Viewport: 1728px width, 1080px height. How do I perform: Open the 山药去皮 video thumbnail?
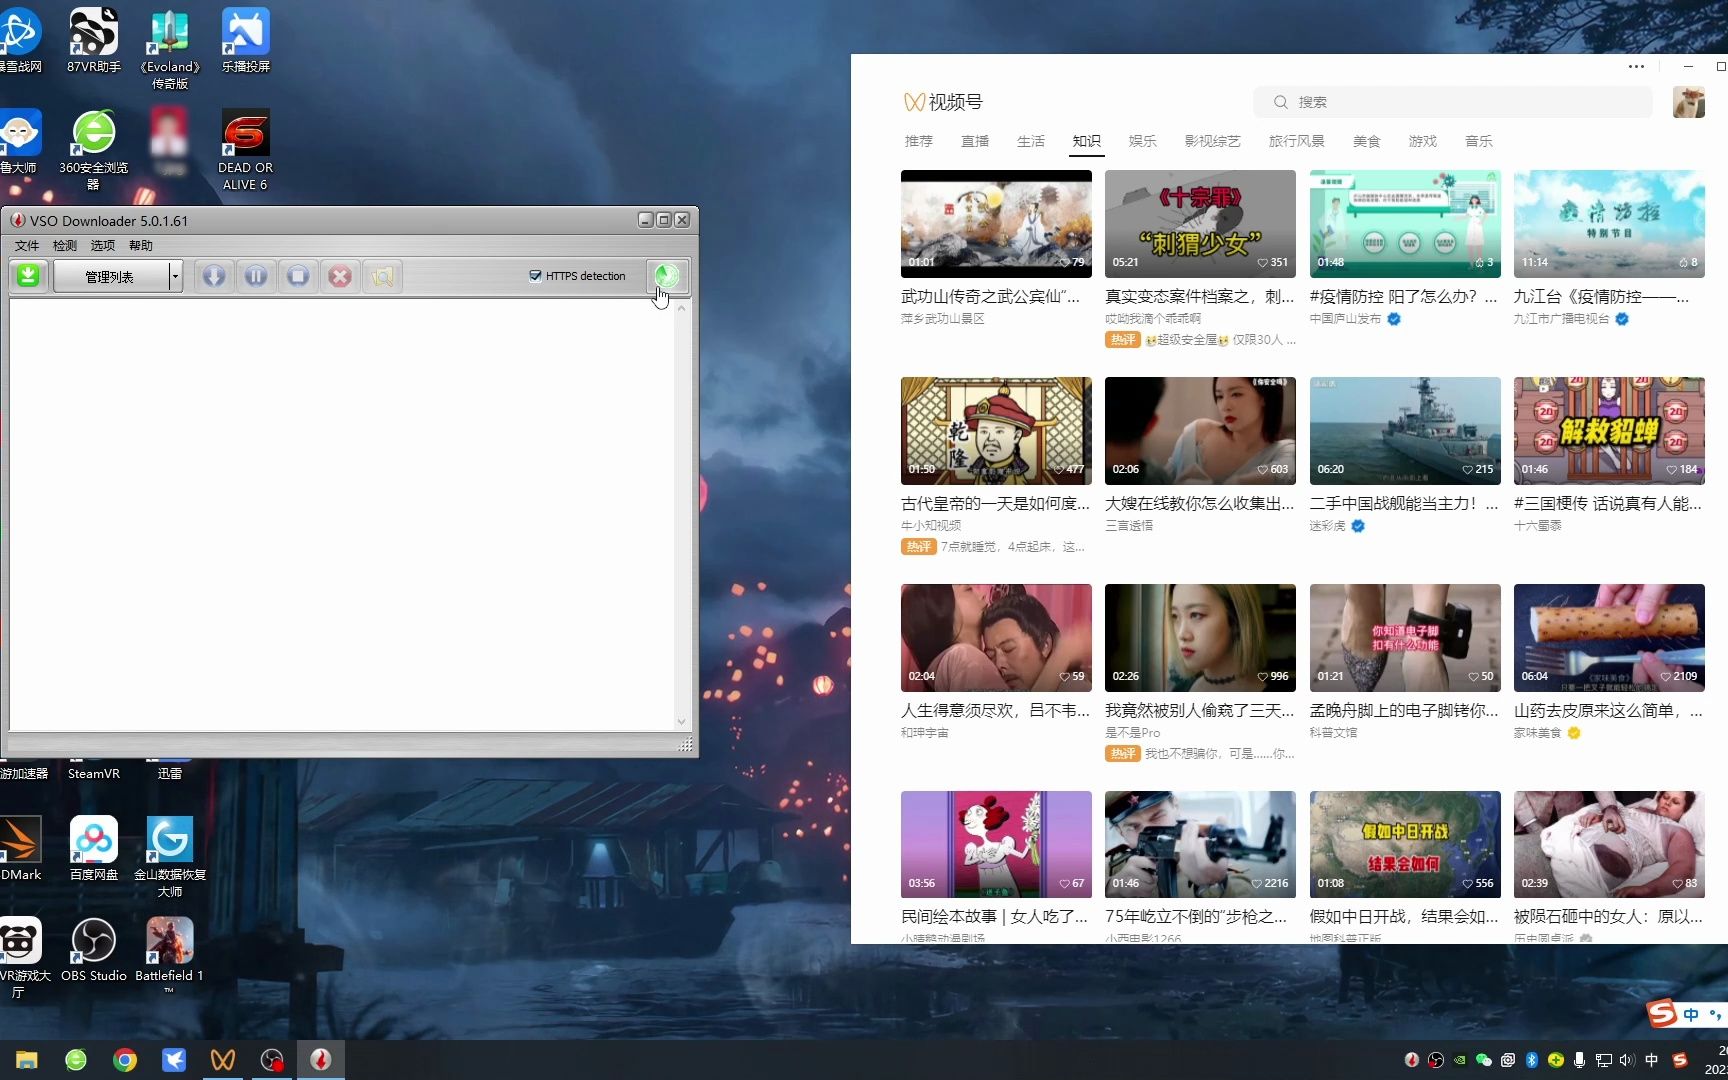point(1609,638)
